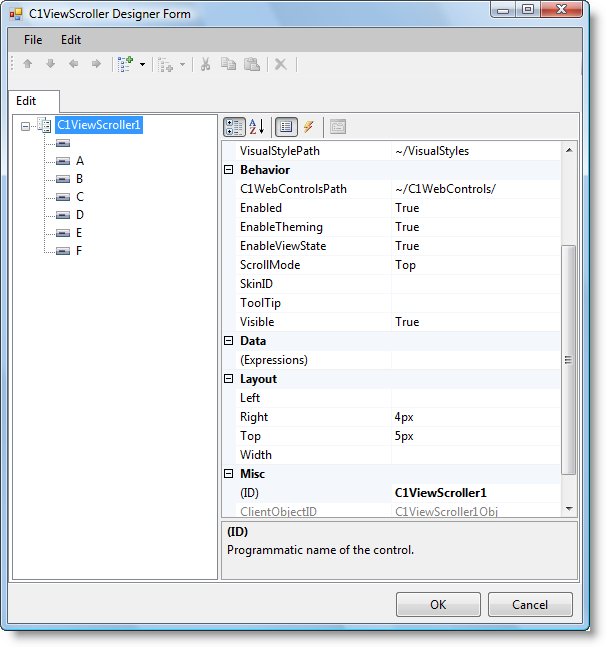The image size is (606, 647).
Task: Click the C1WebControlsPath value field
Action: [x=476, y=189]
